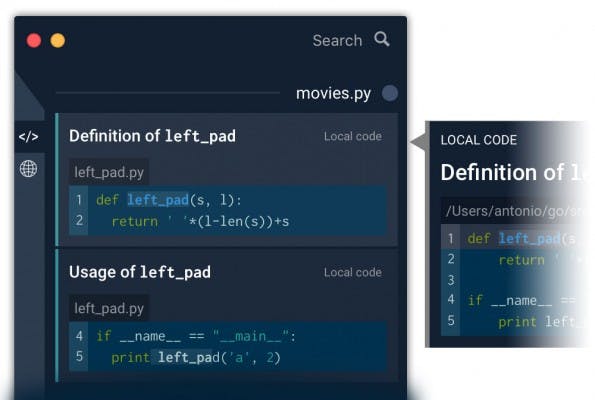Open the code view sidebar icon
The height and width of the screenshot is (400, 595).
[x=28, y=137]
